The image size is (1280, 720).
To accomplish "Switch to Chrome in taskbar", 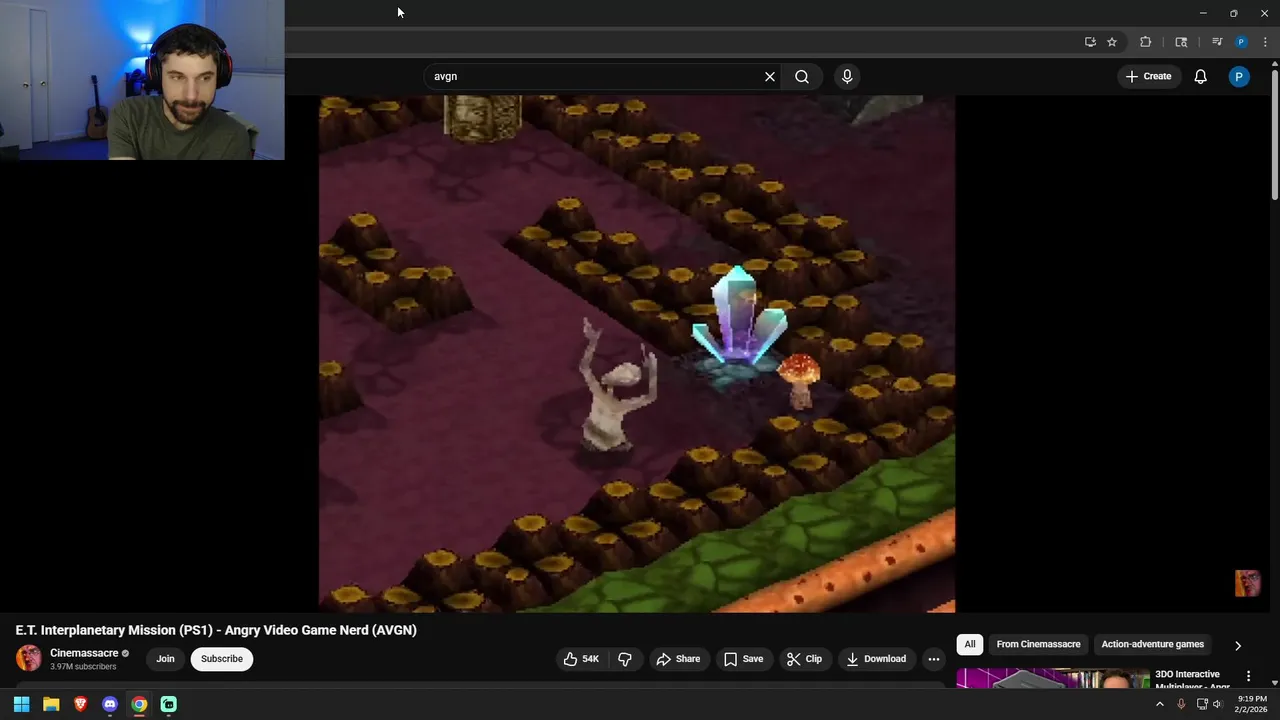I will click(139, 704).
